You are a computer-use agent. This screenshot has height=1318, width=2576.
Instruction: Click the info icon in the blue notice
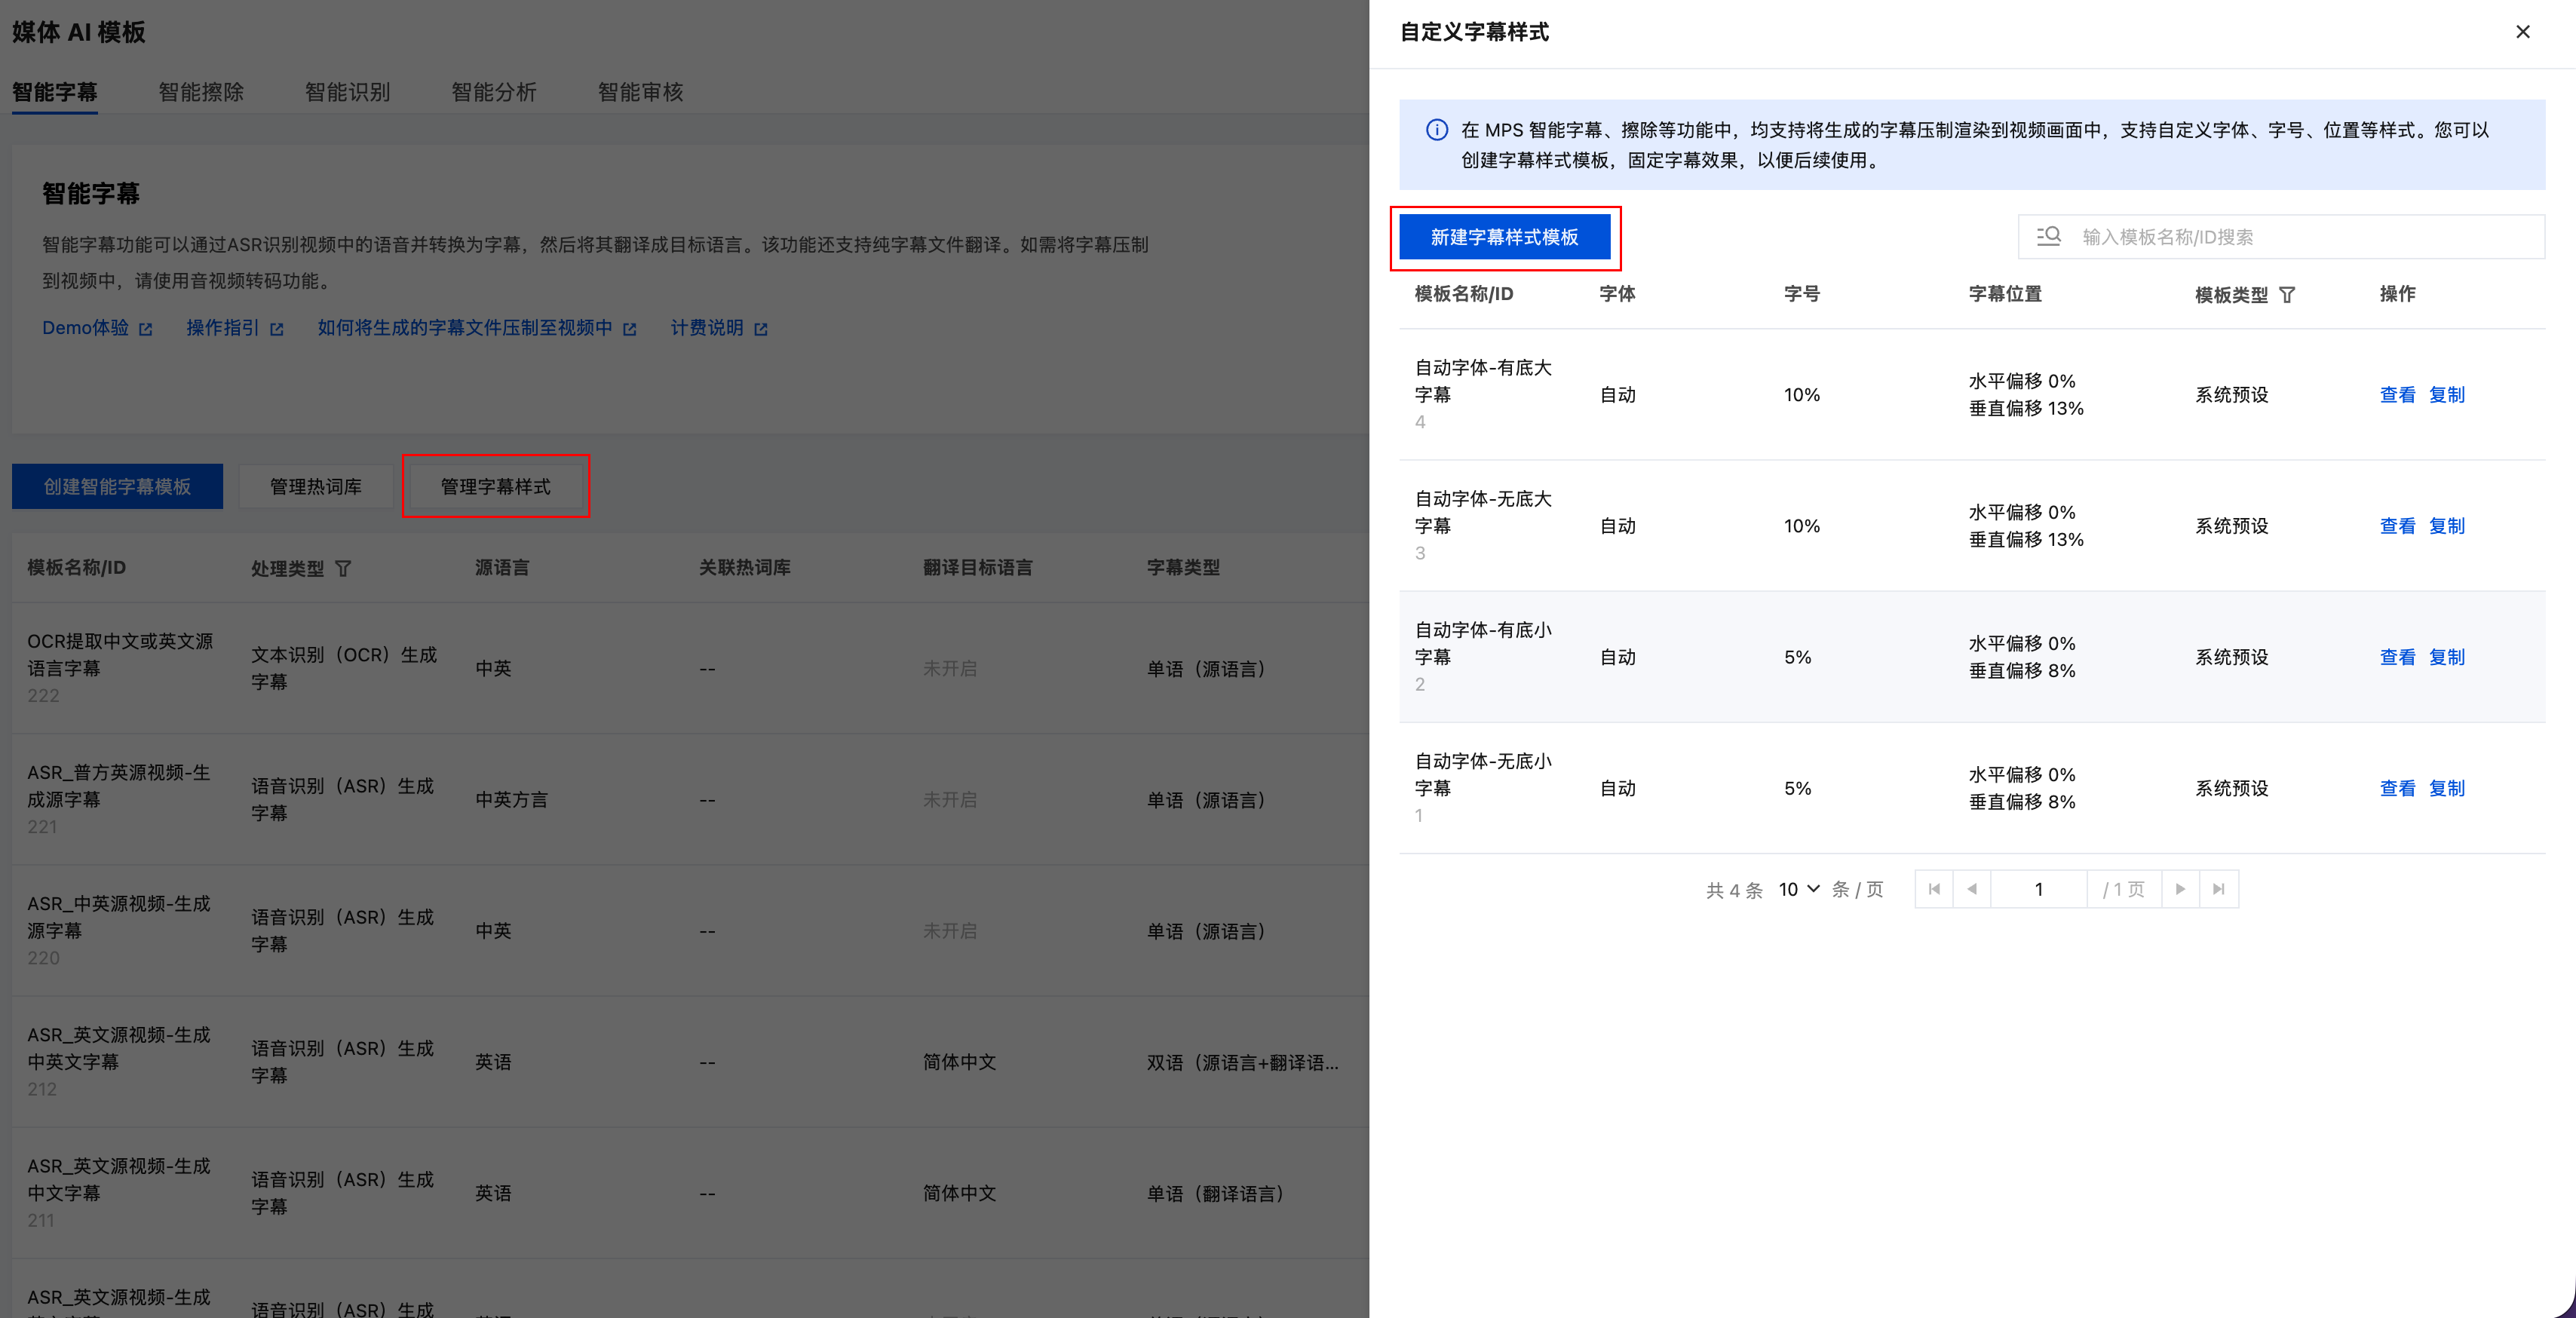click(x=1436, y=130)
